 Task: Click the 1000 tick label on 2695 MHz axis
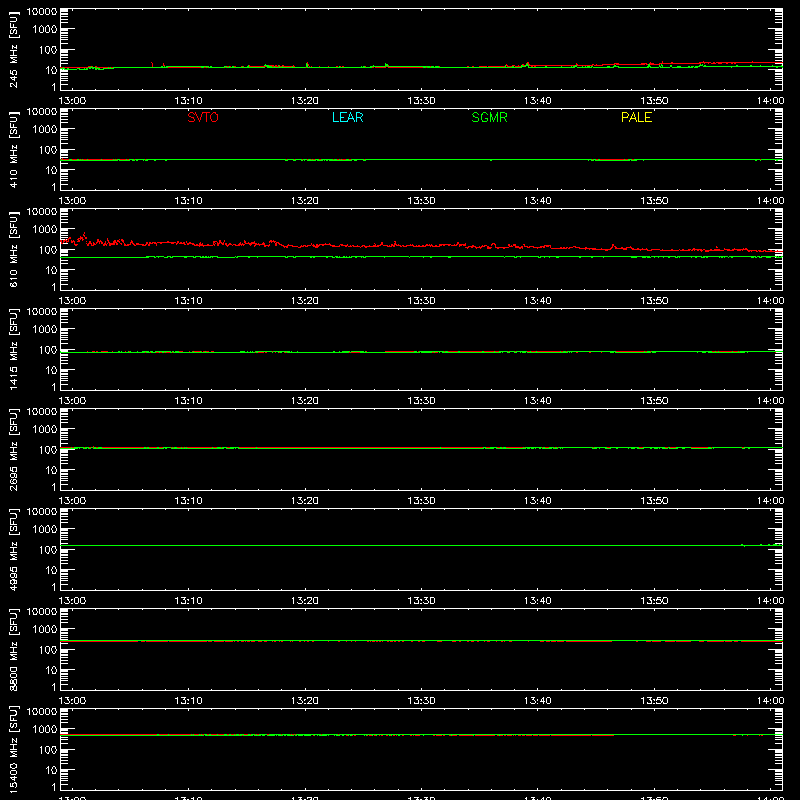45,429
